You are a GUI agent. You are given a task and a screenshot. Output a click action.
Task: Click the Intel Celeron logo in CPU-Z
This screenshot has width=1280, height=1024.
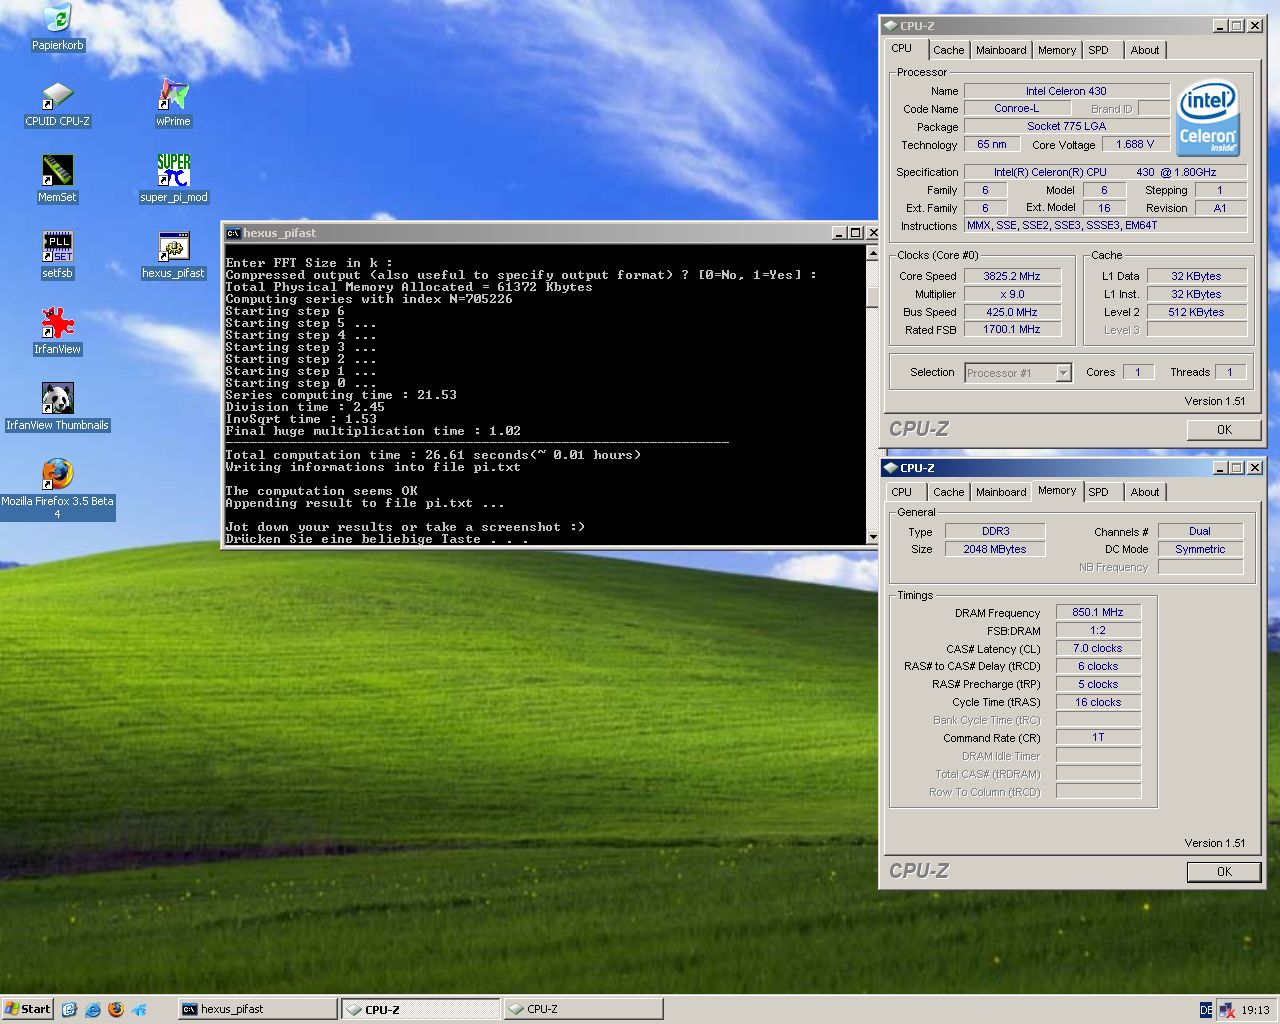pos(1208,119)
